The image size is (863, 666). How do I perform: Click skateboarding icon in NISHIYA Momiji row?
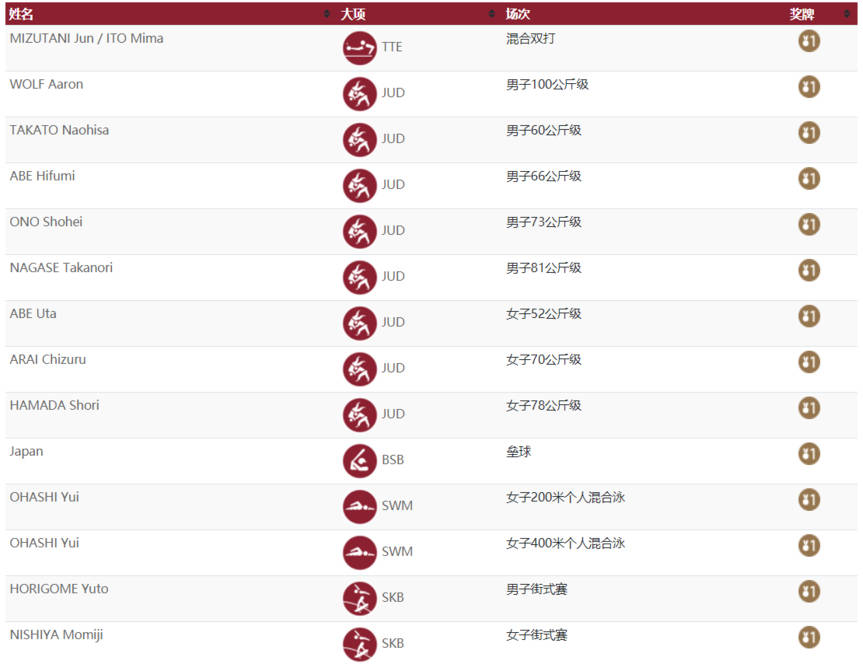click(359, 644)
